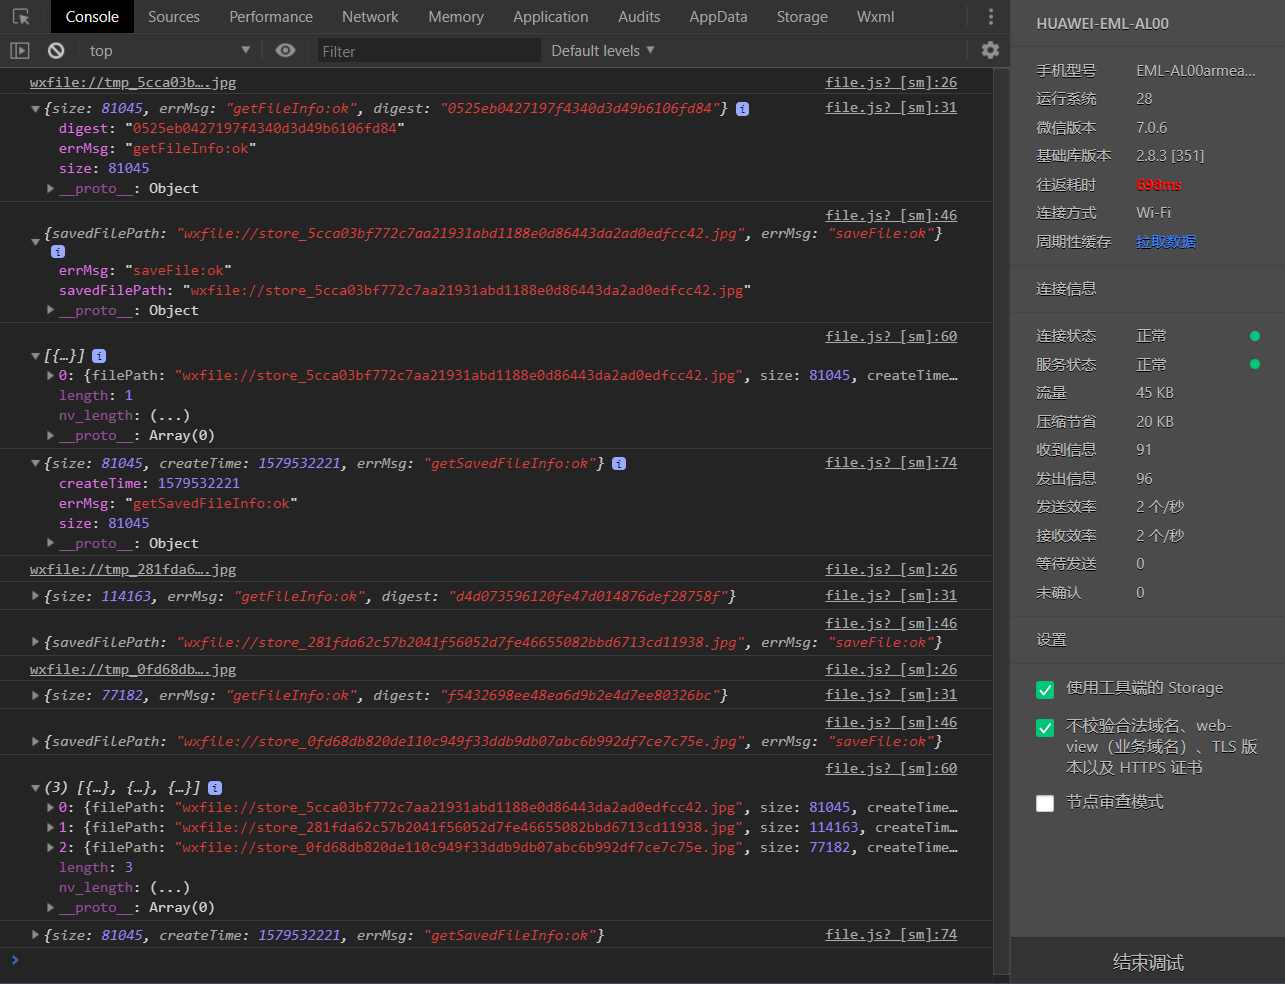This screenshot has width=1285, height=984.
Task: Collapse the [{…}] single-item array
Action: 36,356
